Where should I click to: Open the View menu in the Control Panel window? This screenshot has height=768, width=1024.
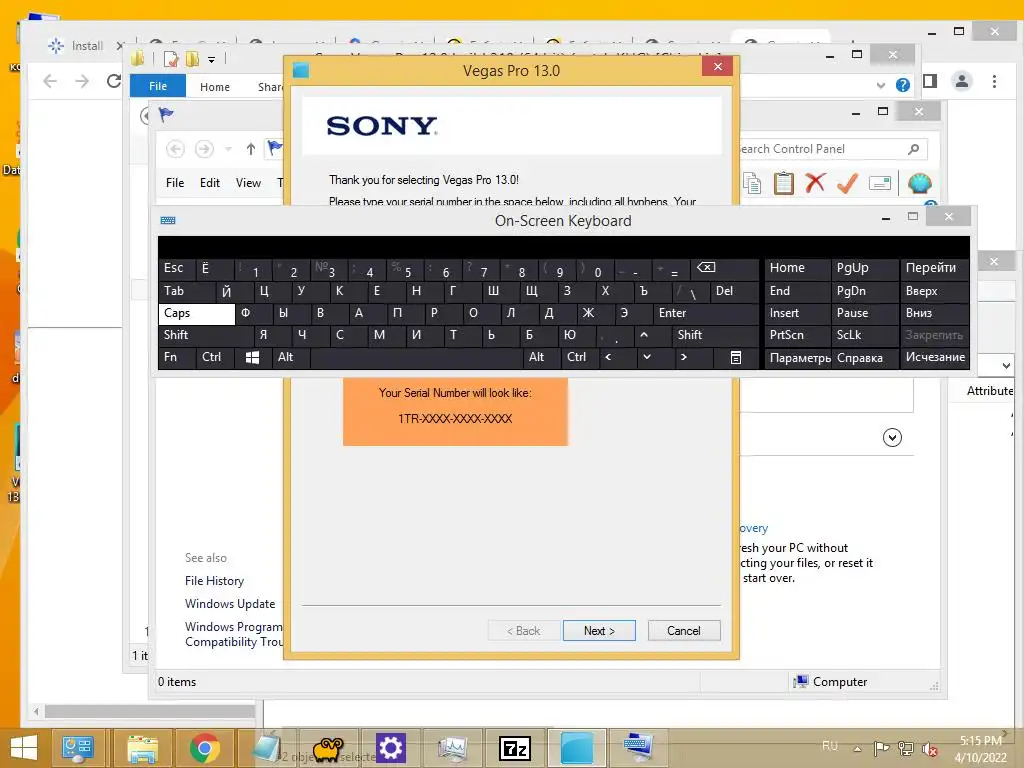click(248, 184)
